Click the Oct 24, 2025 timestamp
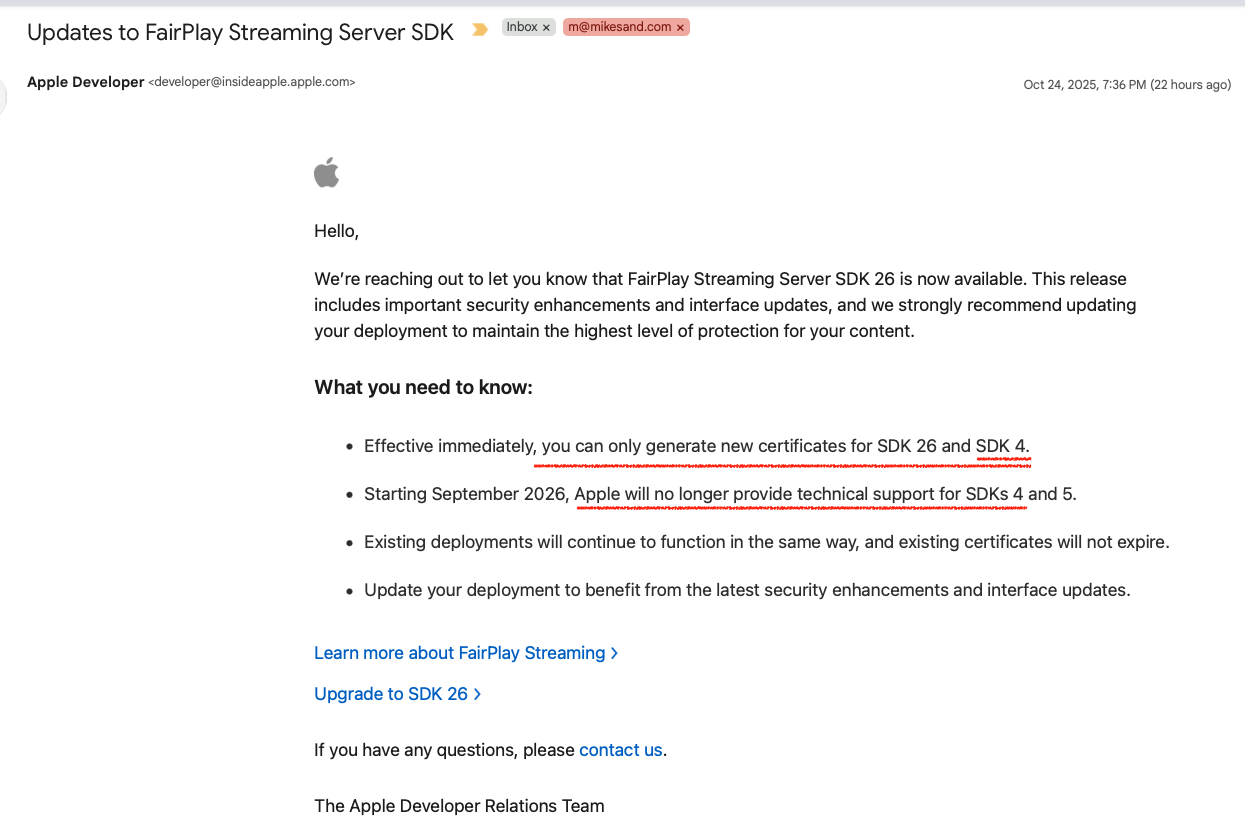The image size is (1245, 819). coord(1126,85)
